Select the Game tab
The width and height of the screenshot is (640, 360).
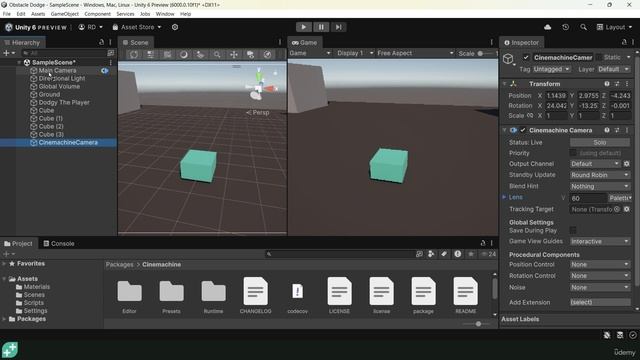click(x=305, y=42)
